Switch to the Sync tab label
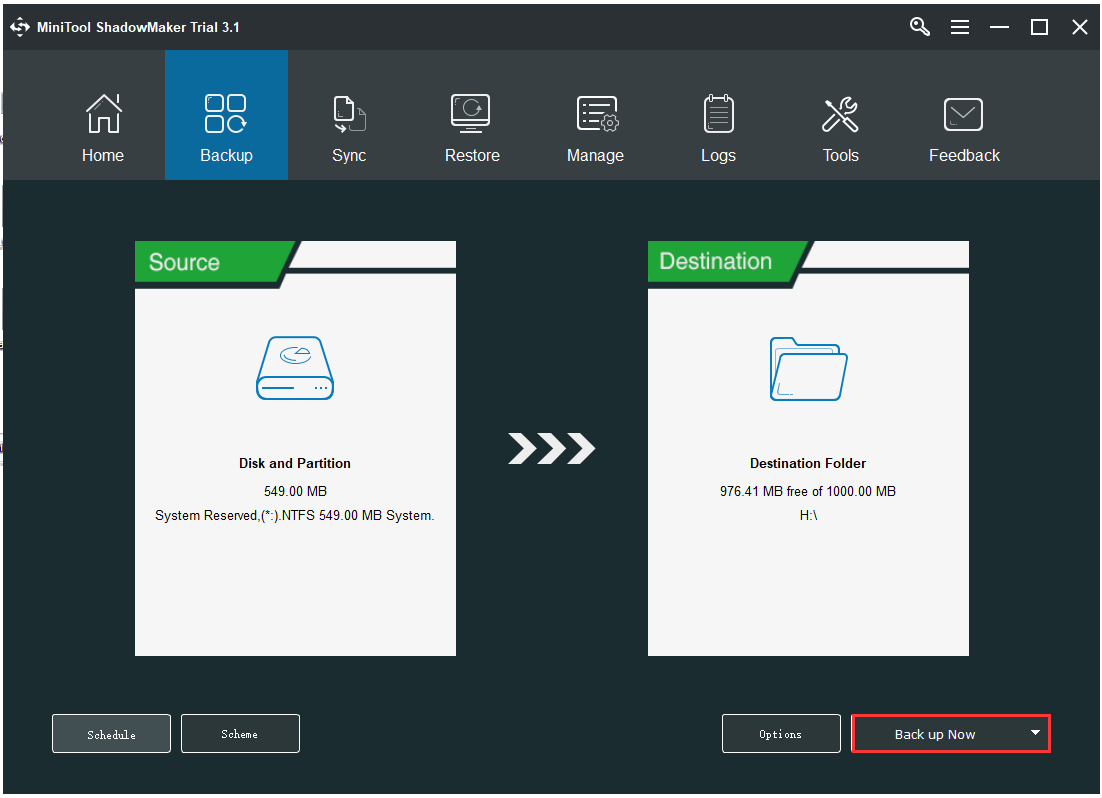 point(349,155)
